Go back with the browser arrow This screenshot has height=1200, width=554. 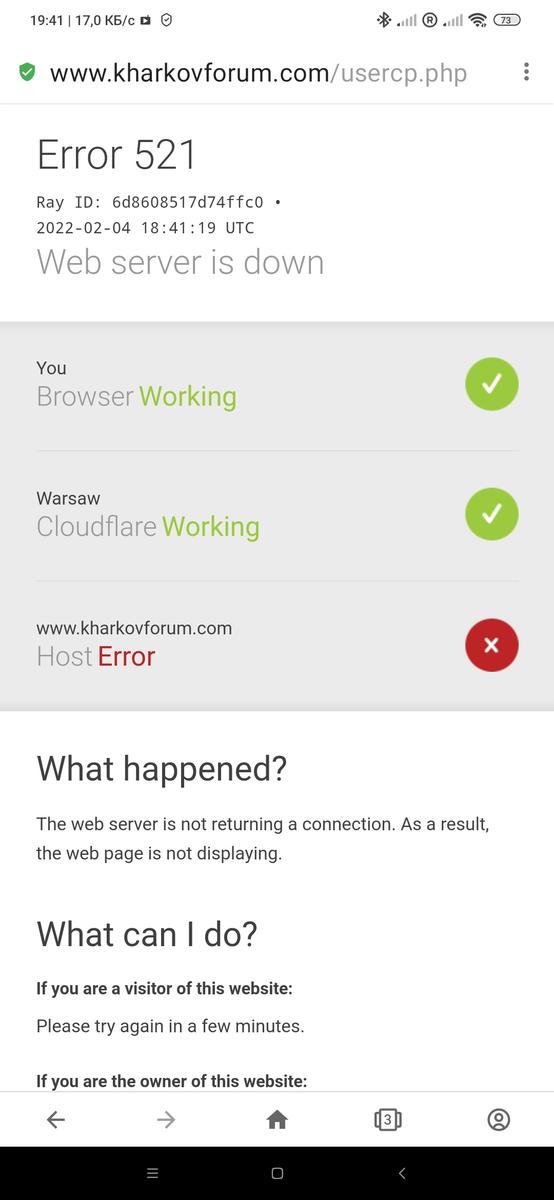56,1120
